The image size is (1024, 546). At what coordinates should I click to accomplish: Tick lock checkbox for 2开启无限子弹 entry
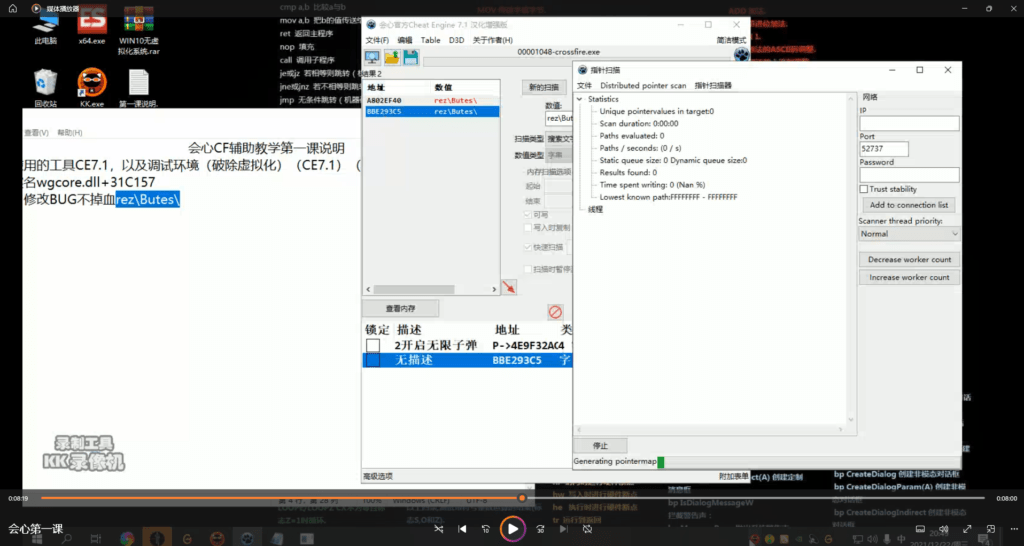[373, 345]
